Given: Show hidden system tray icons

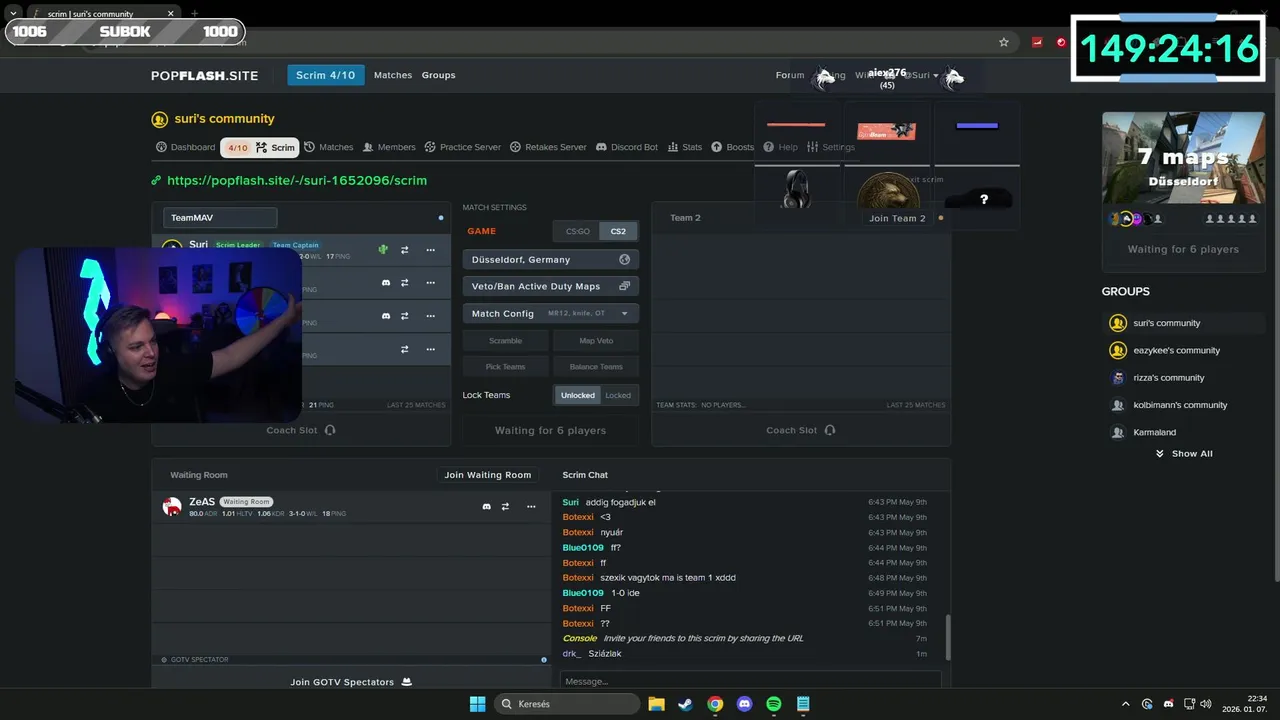Looking at the screenshot, I should pos(1125,704).
